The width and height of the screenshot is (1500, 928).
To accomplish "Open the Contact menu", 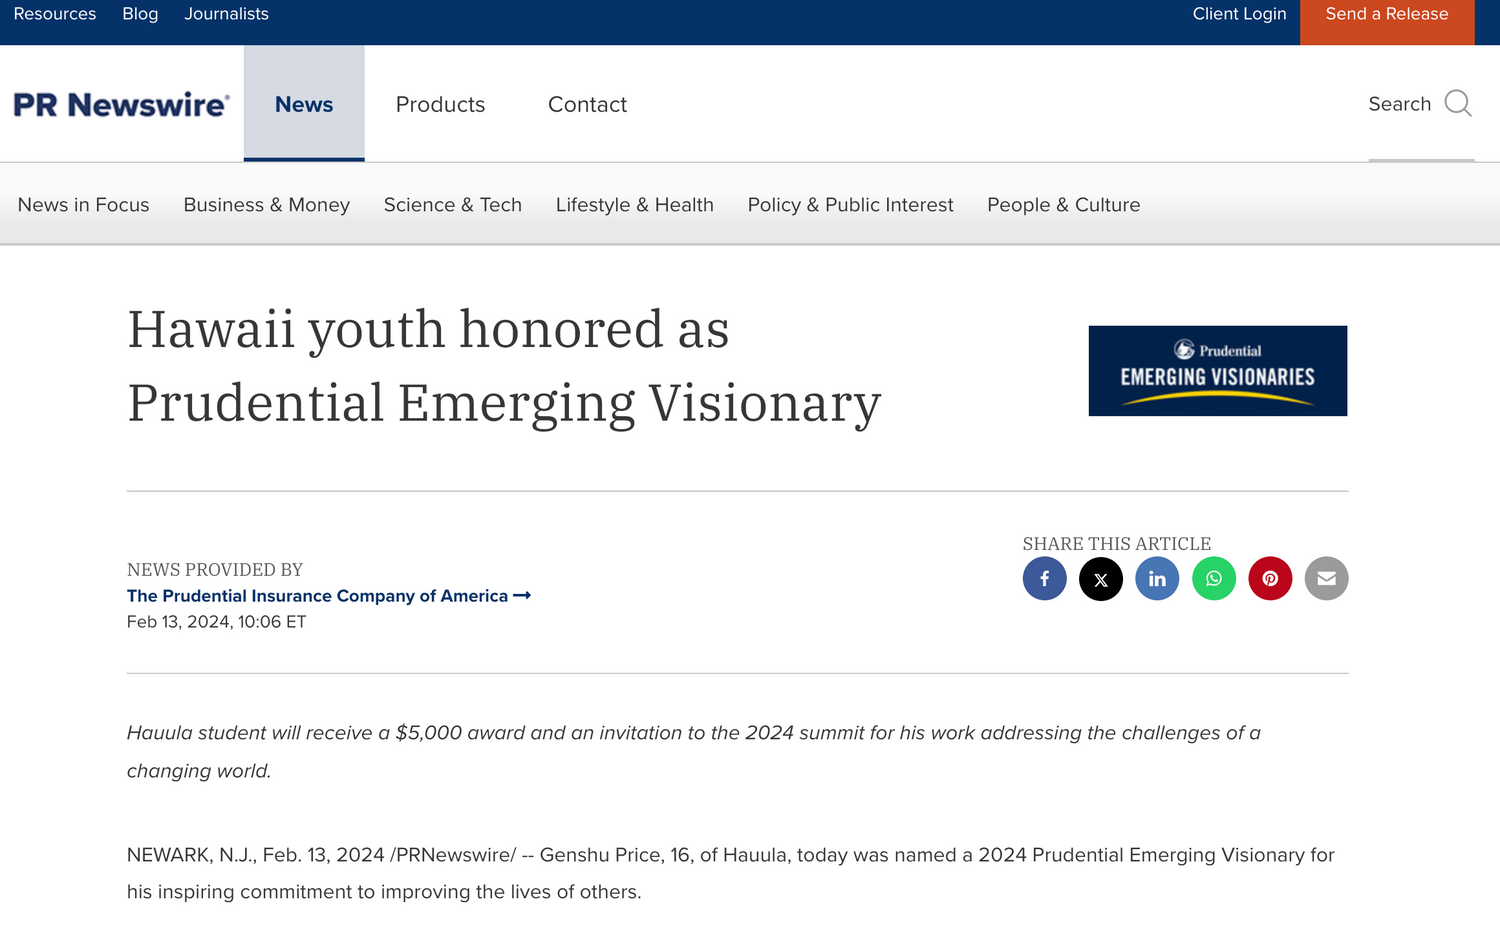I will 587,104.
